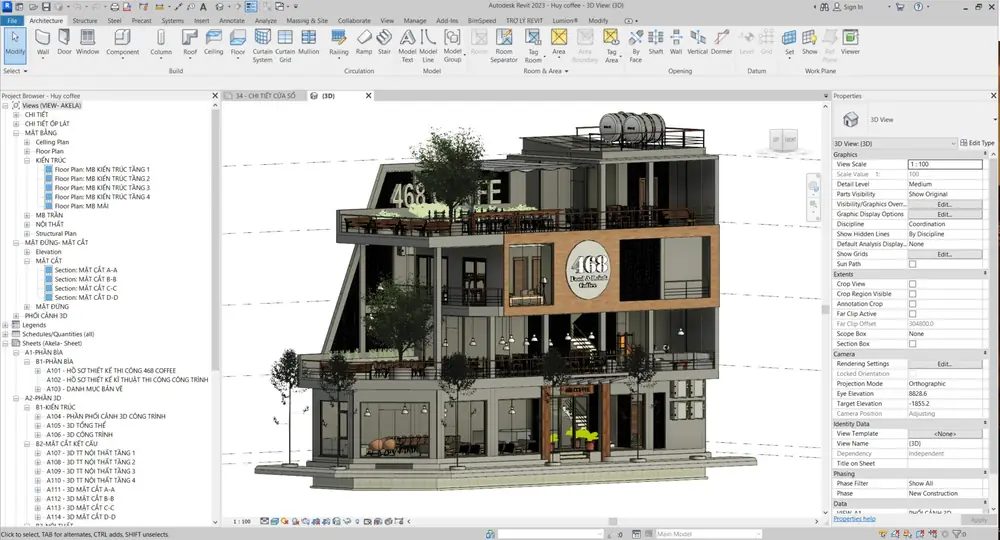Click Edit for Visibility/Graphics Overrides
The height and width of the screenshot is (540, 1000).
[945, 205]
